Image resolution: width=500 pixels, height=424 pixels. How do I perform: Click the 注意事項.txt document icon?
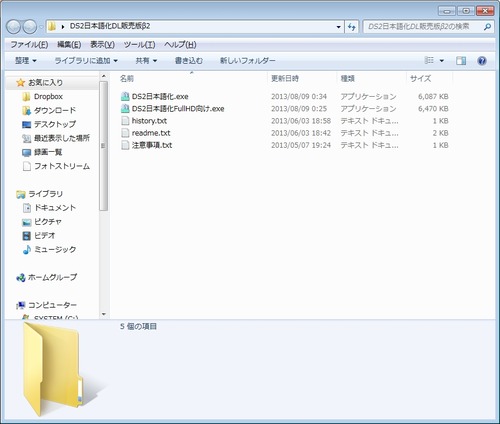(x=125, y=145)
